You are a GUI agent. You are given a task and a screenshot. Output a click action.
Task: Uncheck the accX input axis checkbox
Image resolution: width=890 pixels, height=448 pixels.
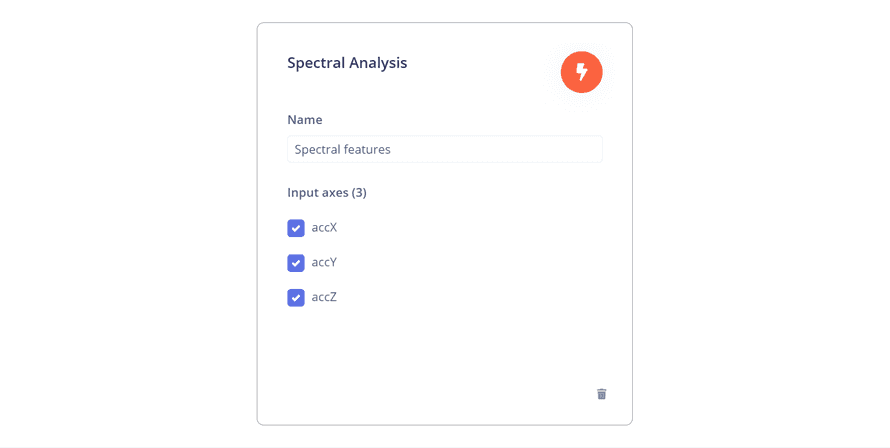(296, 228)
